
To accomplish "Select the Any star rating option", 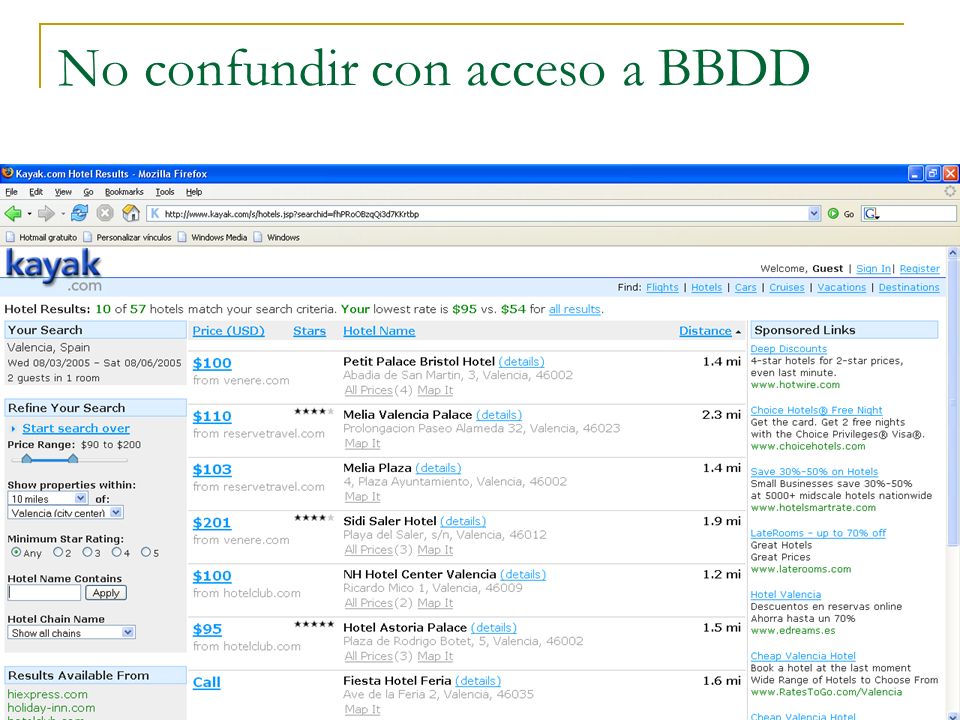I will (16, 552).
